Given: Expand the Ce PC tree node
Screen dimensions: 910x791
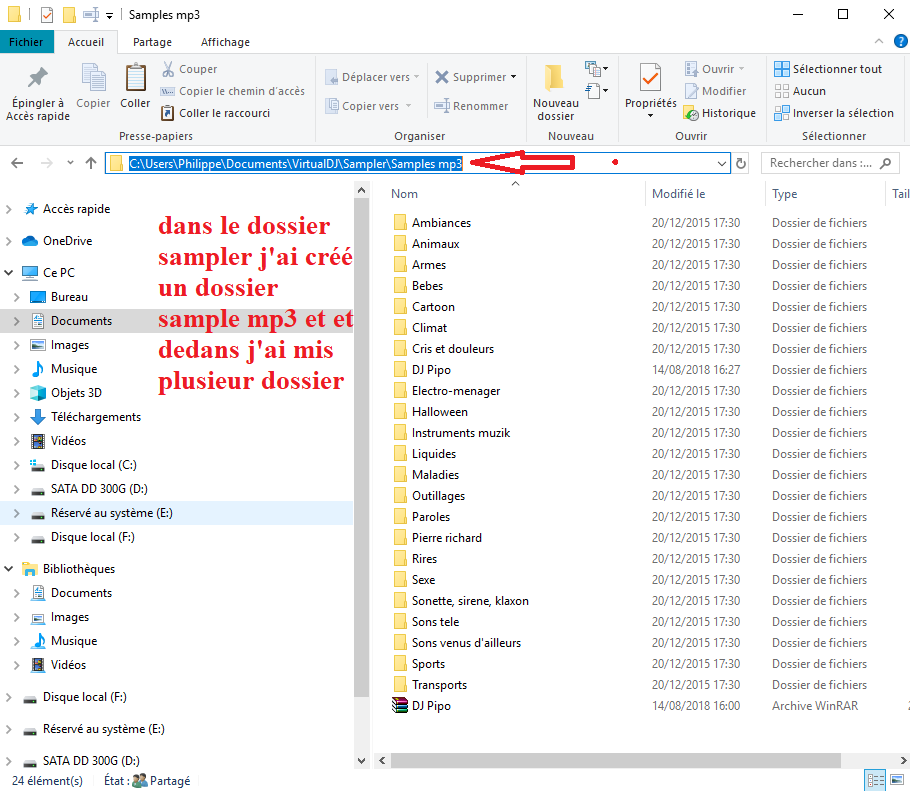Looking at the screenshot, I should coord(9,273).
